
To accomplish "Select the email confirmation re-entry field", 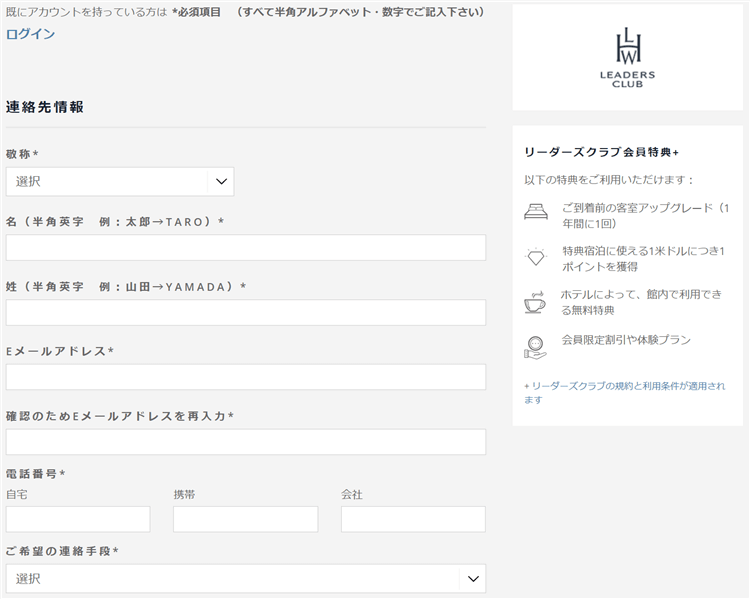I will coord(245,442).
